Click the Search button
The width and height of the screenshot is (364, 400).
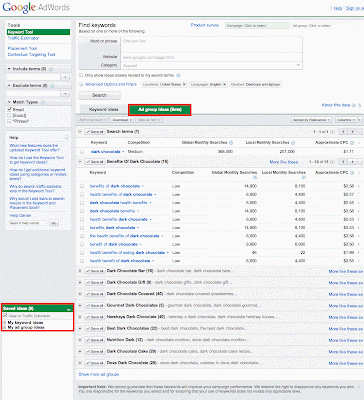pyautogui.click(x=99, y=95)
